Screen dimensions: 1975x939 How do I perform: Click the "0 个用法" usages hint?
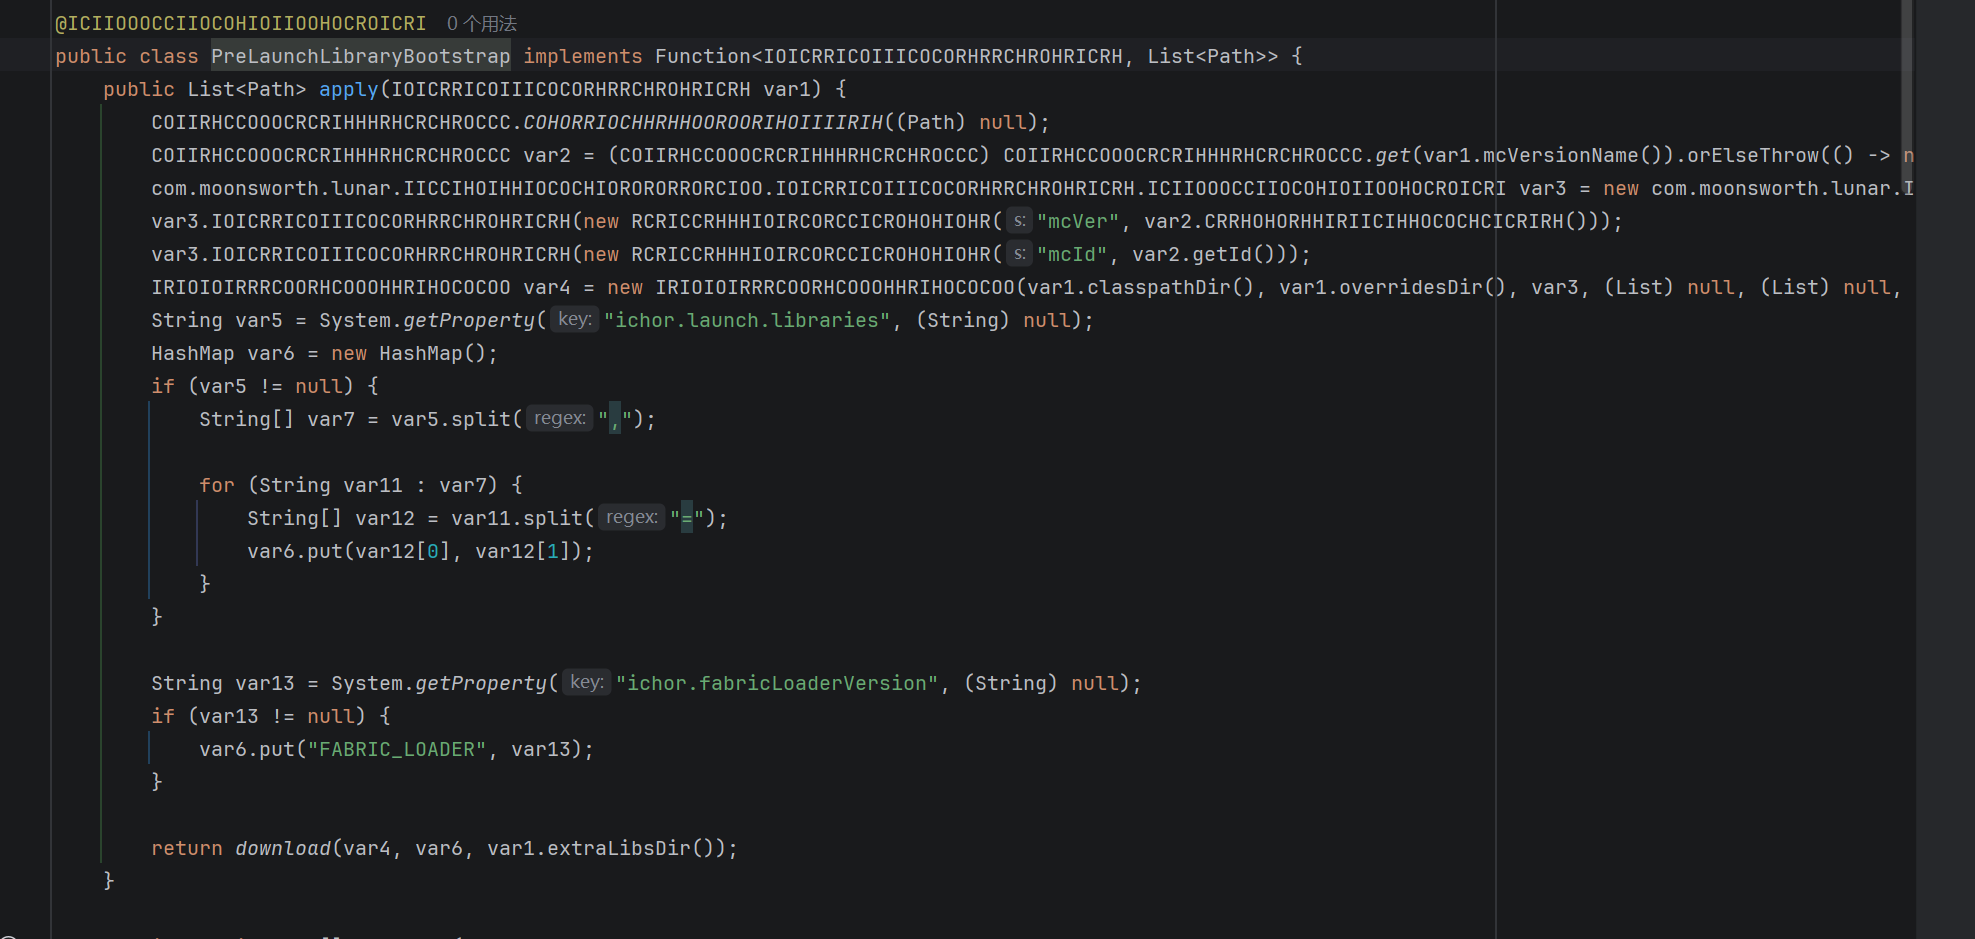pyautogui.click(x=481, y=23)
